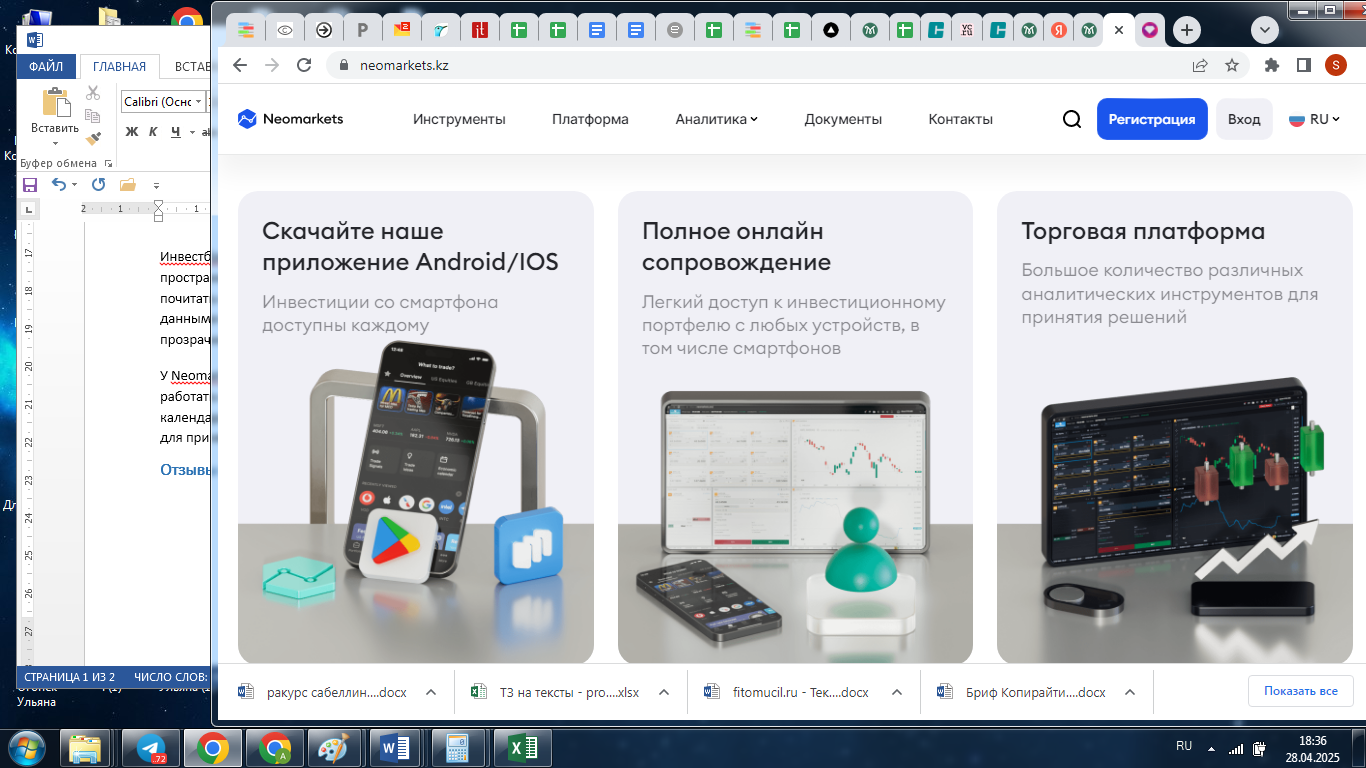Open the Chrome extensions puzzle icon
This screenshot has width=1366, height=768.
(1271, 65)
